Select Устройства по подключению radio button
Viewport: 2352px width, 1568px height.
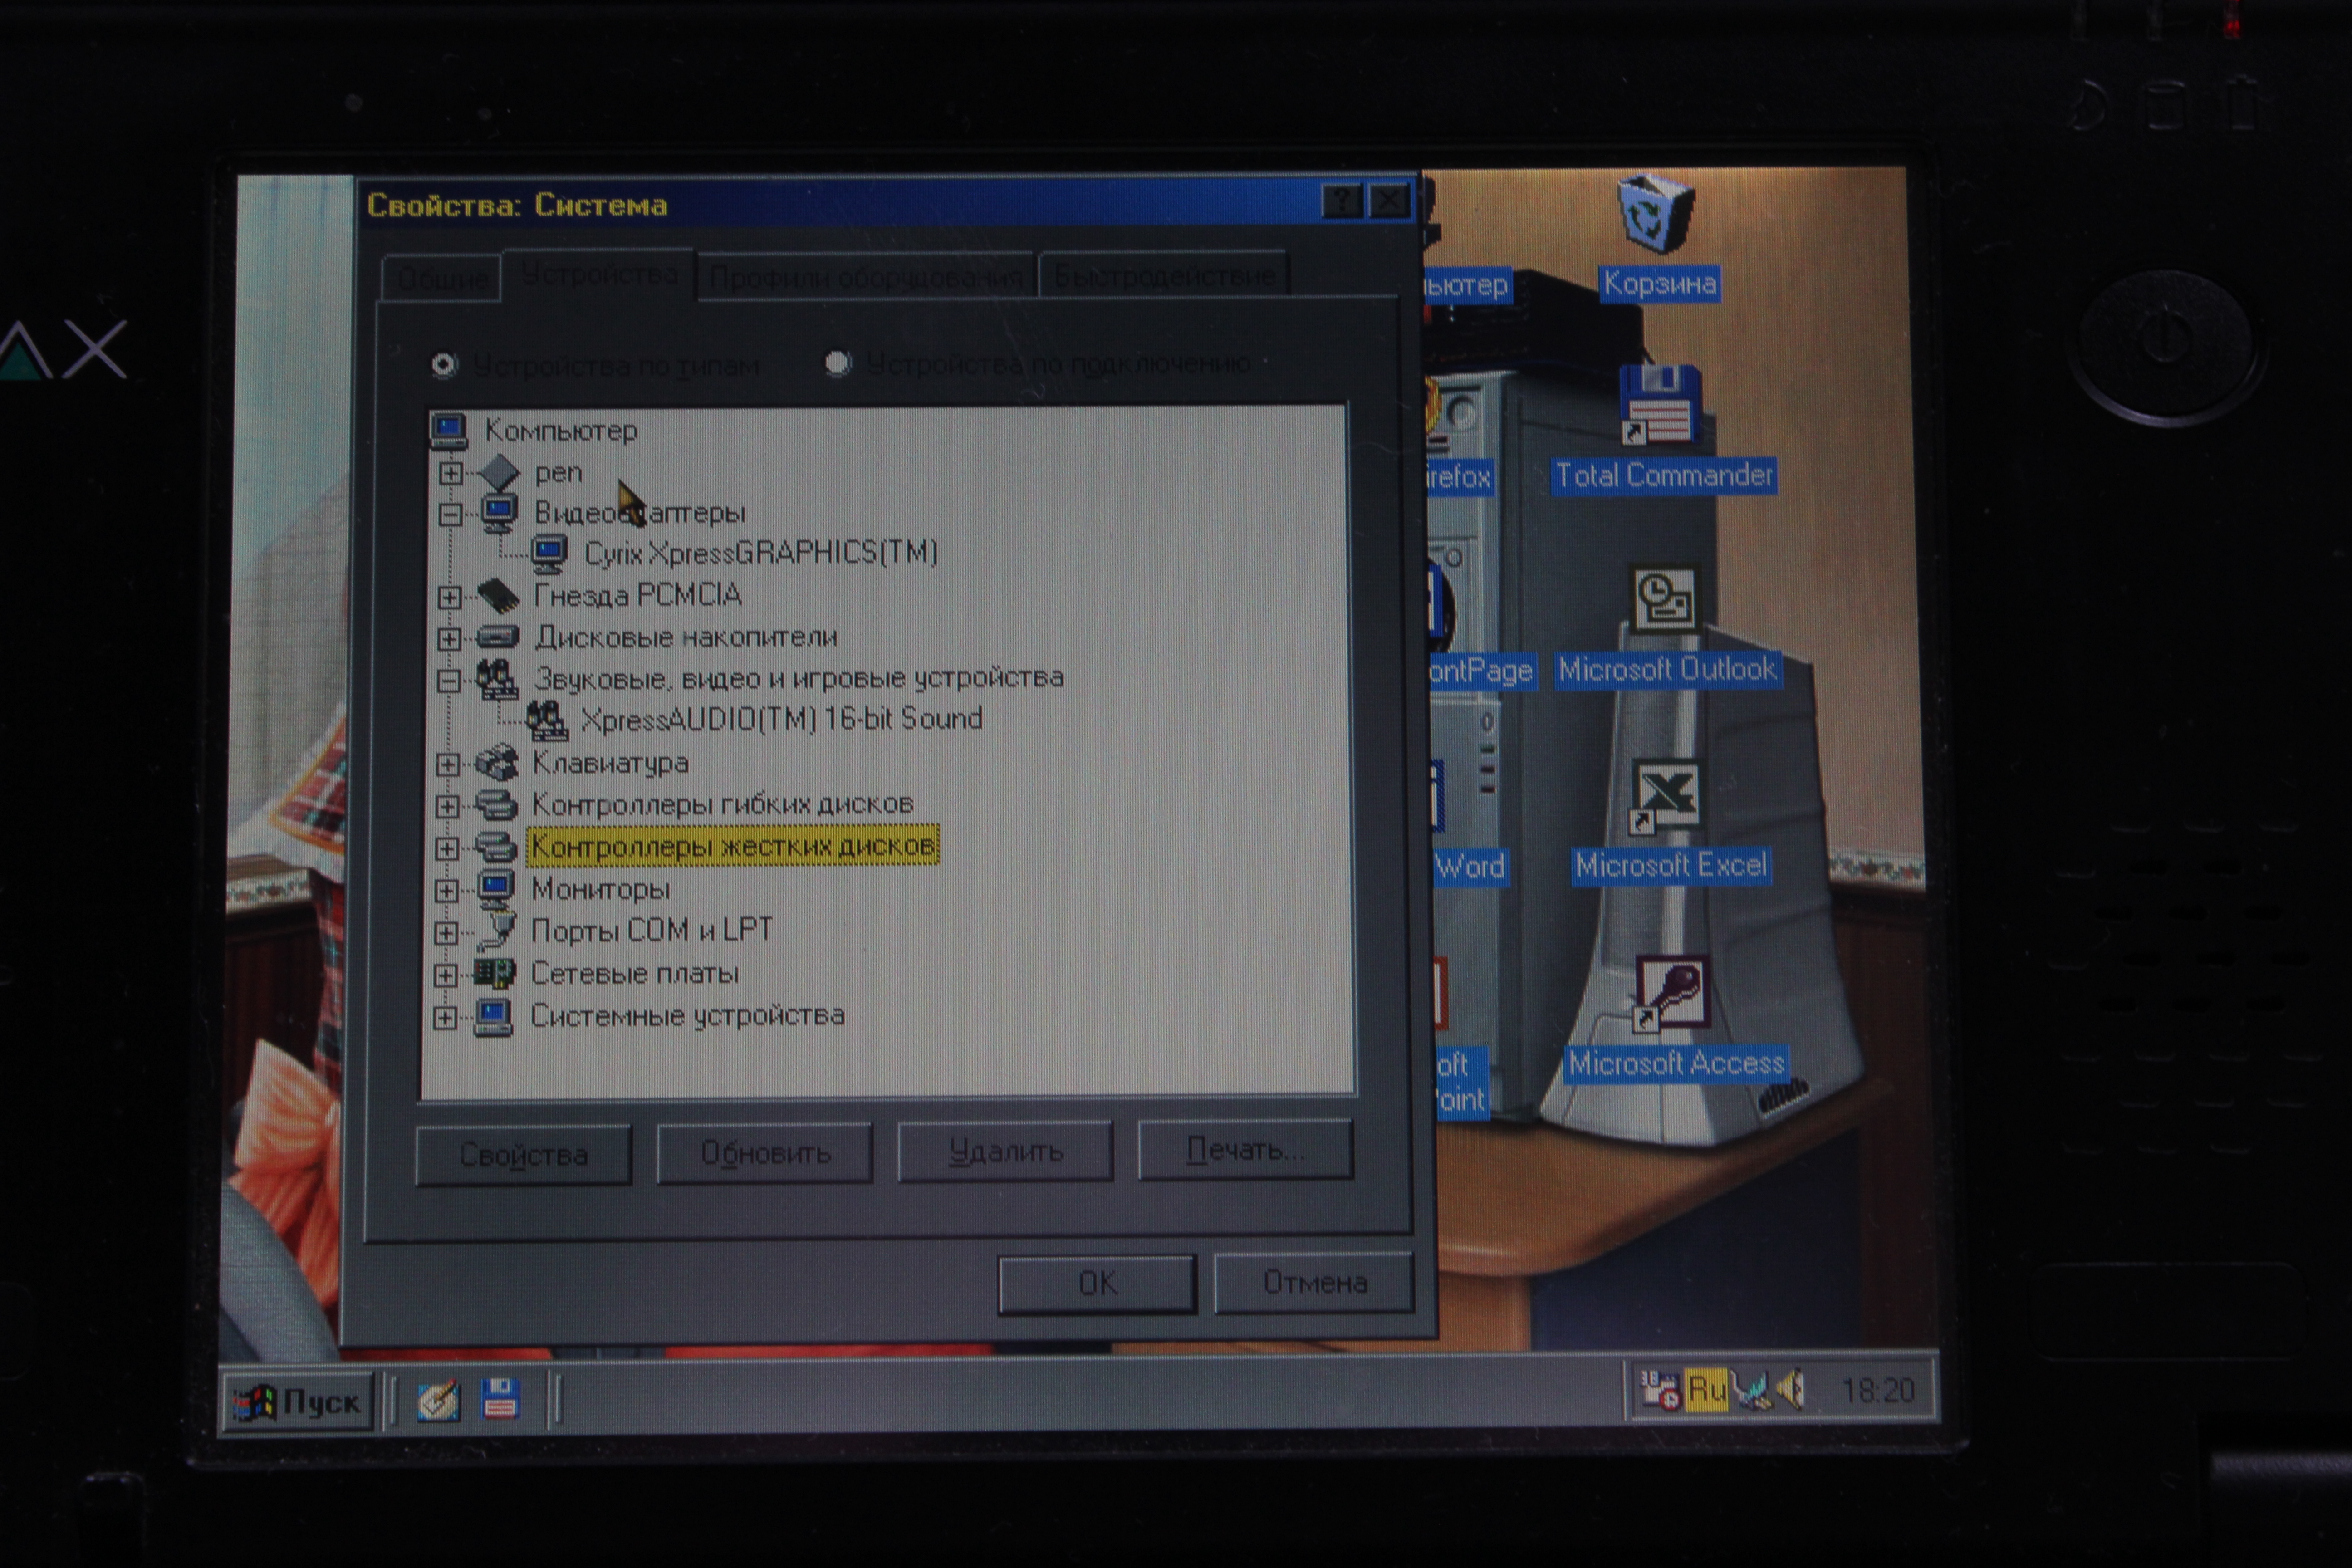(x=838, y=364)
